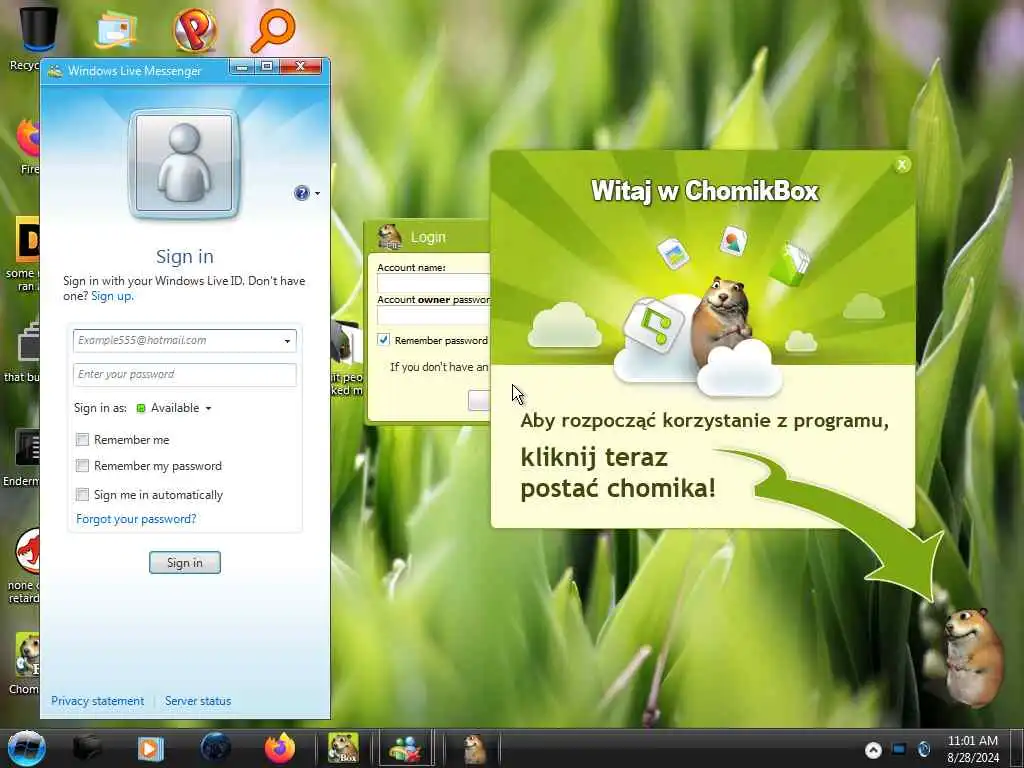Close the Witaj w ChomikBox welcome popup
The width and height of the screenshot is (1024, 768).
click(902, 165)
